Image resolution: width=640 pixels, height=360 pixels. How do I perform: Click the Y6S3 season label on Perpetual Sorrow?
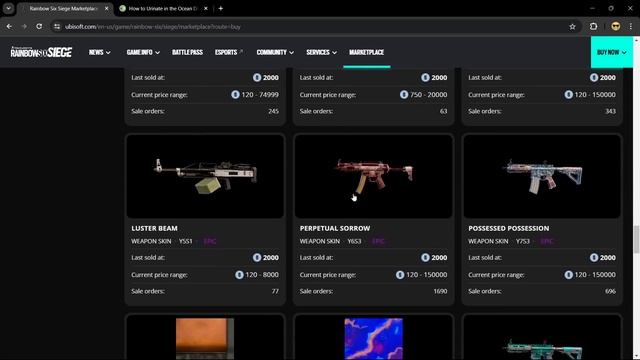click(x=354, y=241)
